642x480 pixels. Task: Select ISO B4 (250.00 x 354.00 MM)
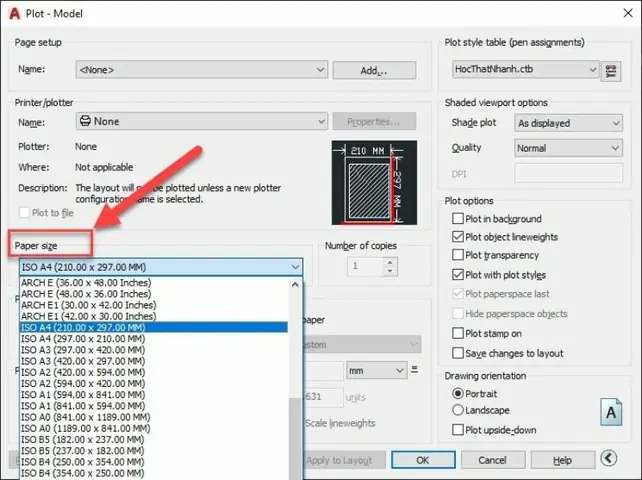pos(154,462)
